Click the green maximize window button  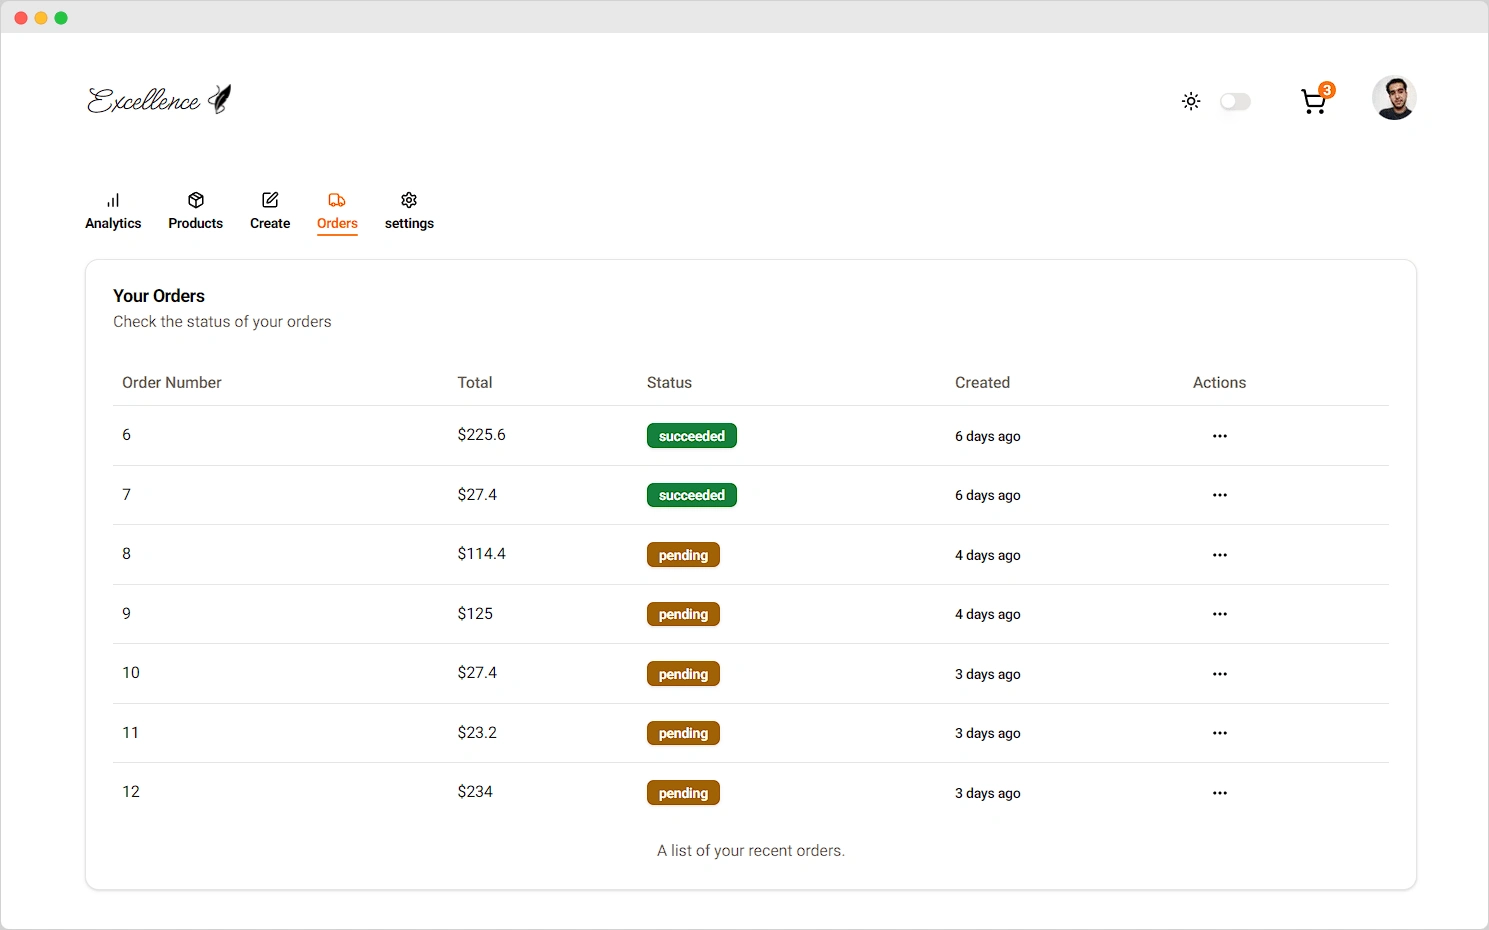pyautogui.click(x=61, y=18)
